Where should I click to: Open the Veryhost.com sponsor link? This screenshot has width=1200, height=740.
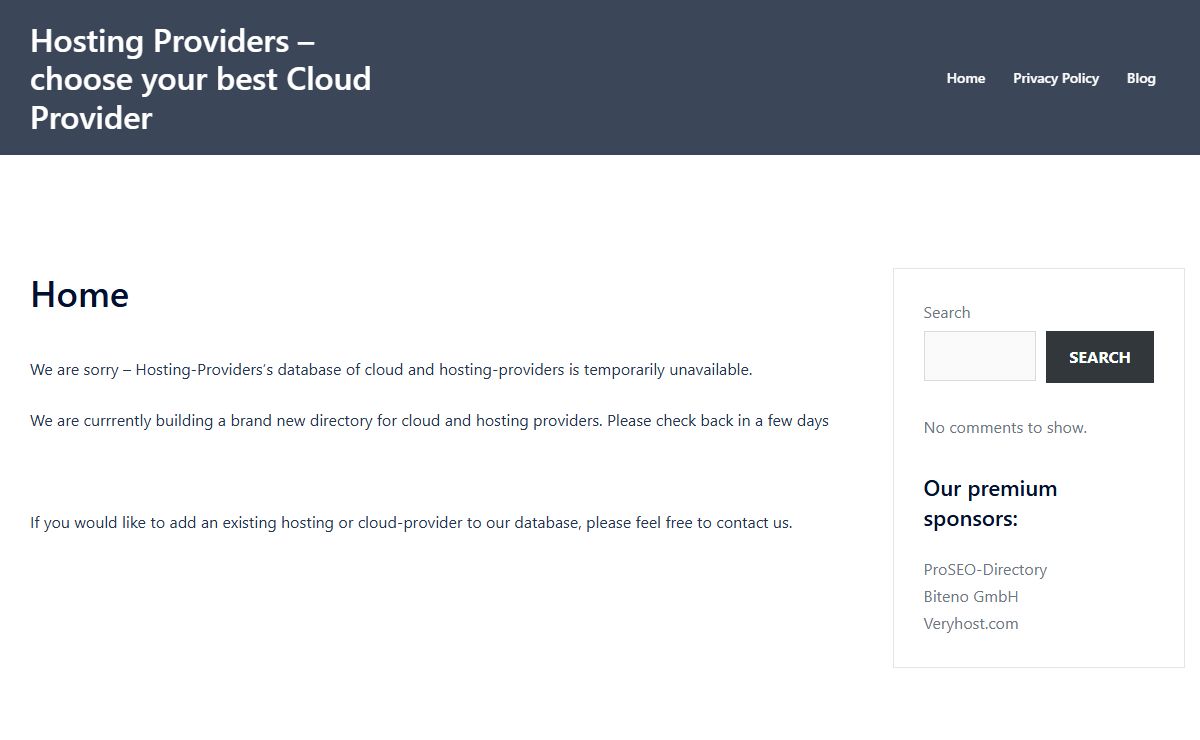[x=971, y=623]
